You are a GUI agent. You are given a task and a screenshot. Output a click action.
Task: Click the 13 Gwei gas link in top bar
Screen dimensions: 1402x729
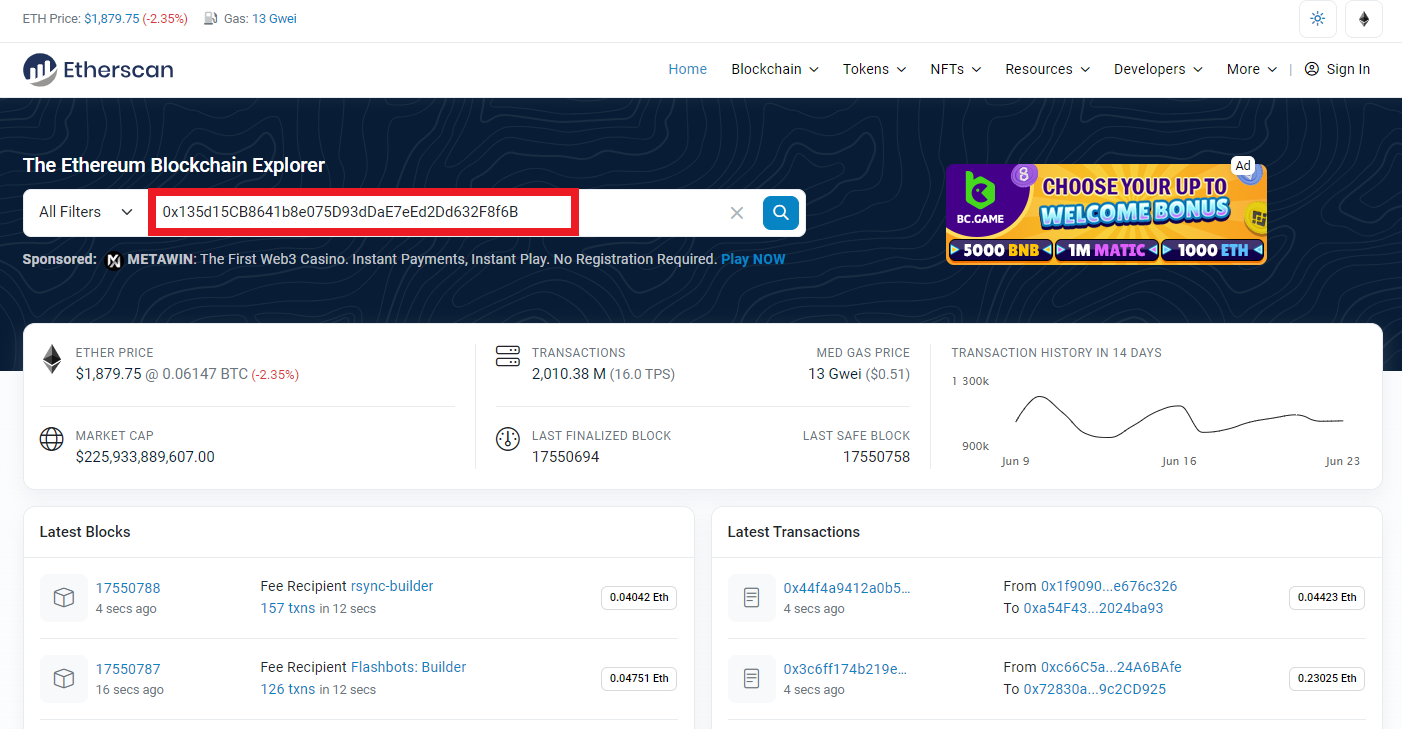tap(274, 18)
